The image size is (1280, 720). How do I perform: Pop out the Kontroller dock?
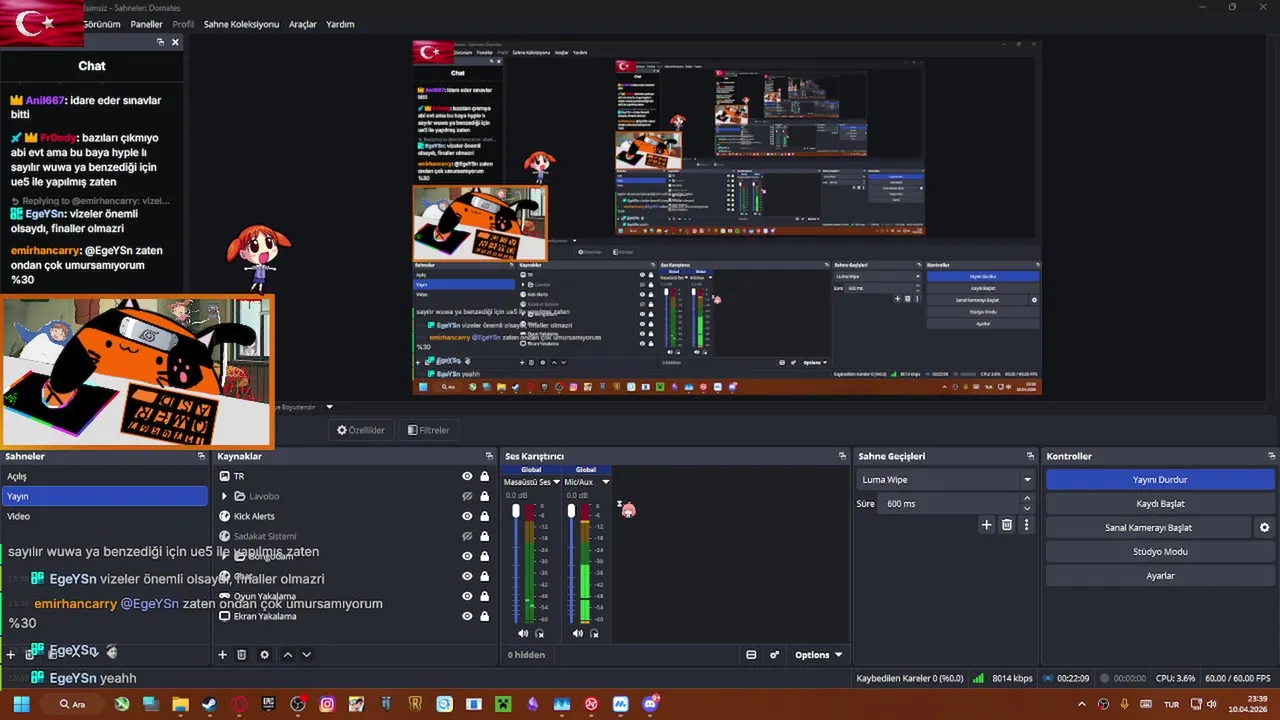coord(1270,456)
